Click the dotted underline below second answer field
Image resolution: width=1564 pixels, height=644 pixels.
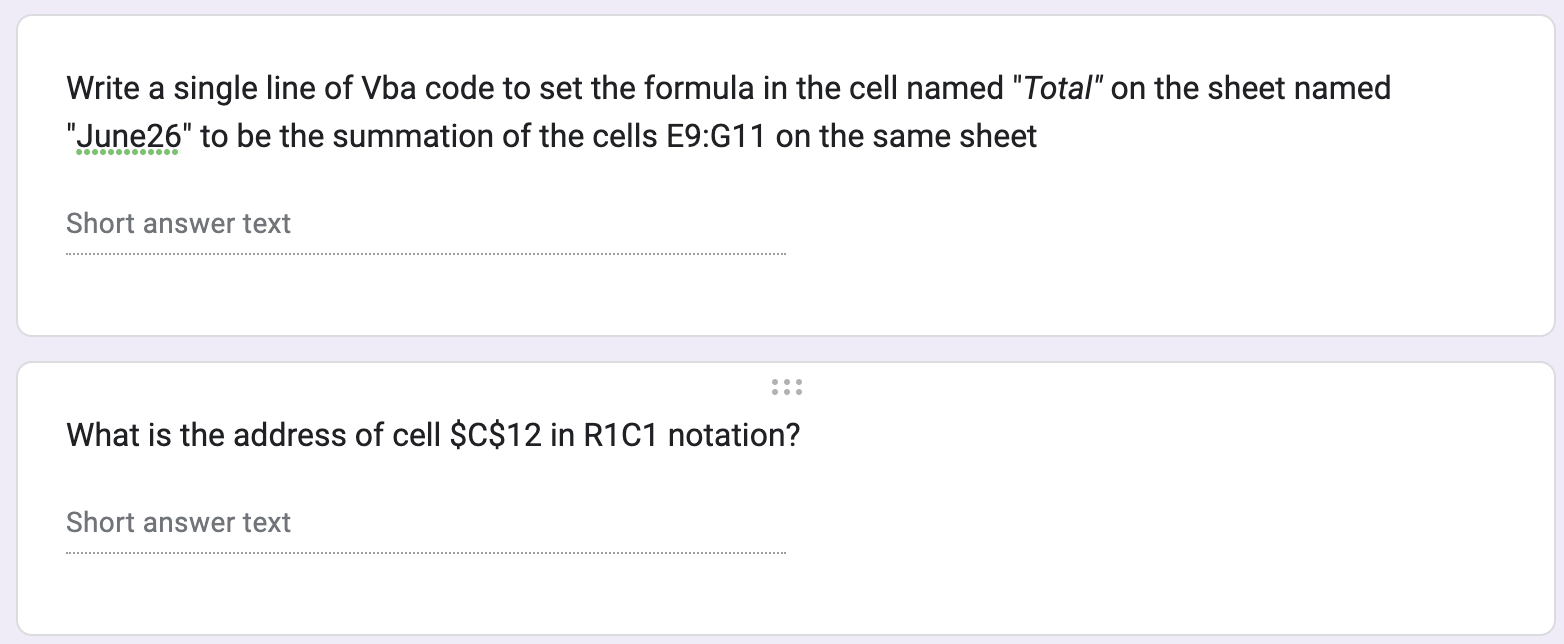[426, 553]
